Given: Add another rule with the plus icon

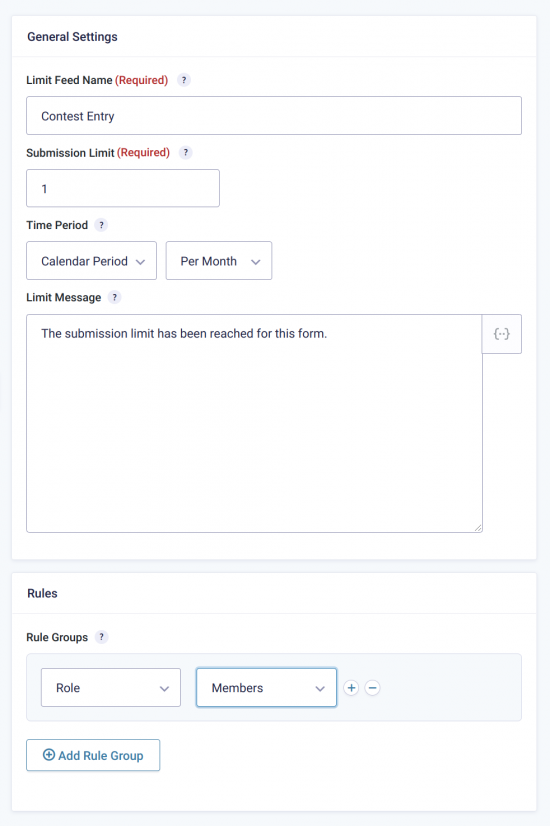Looking at the screenshot, I should click(x=351, y=687).
